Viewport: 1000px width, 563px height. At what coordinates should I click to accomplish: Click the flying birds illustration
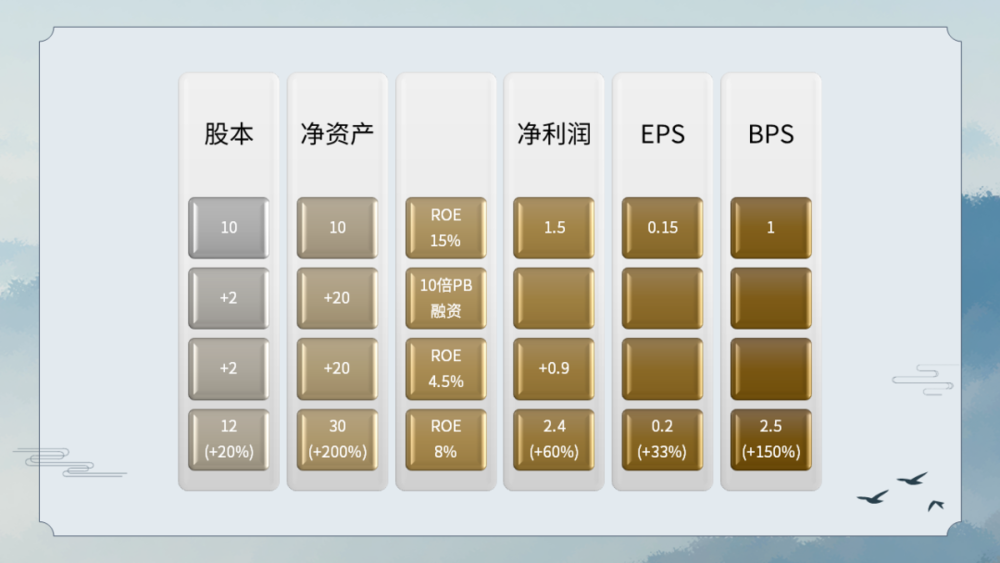901,490
